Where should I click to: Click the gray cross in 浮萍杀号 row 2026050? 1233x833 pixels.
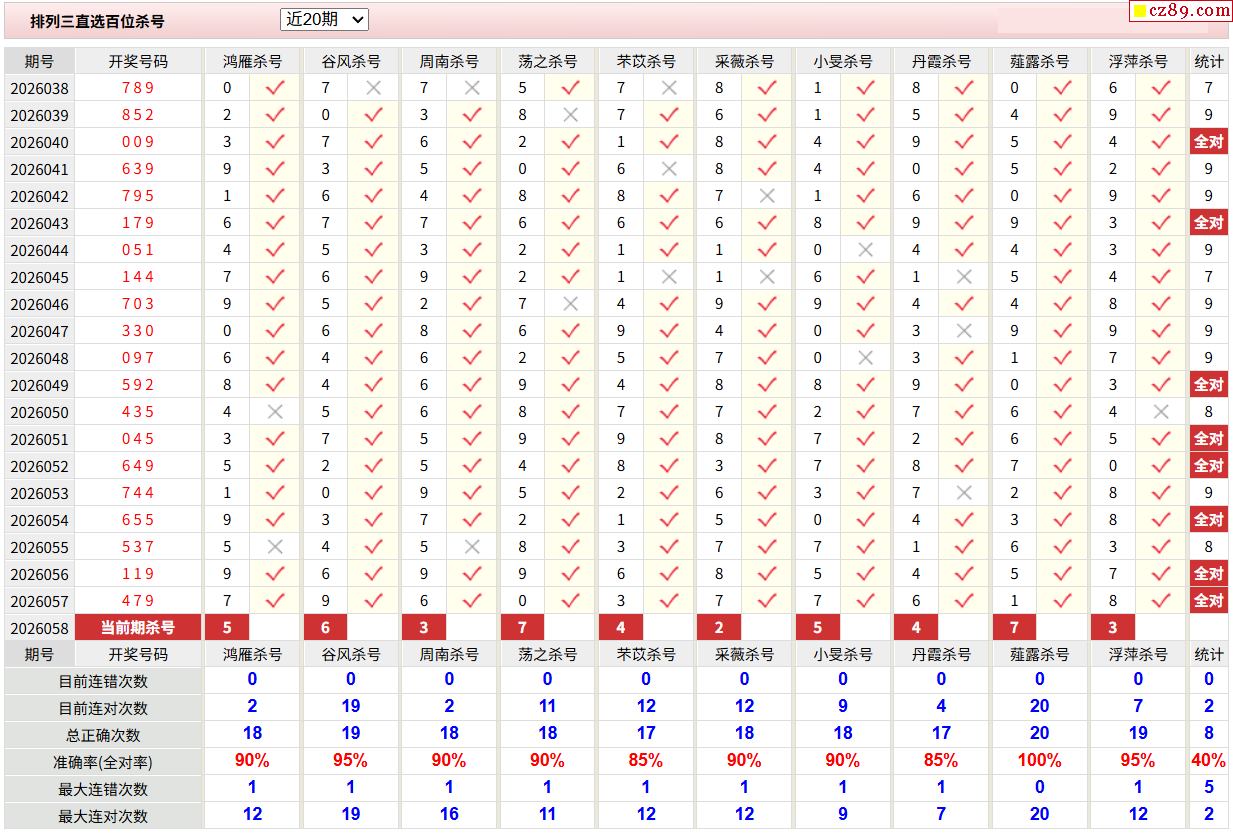click(x=1160, y=412)
